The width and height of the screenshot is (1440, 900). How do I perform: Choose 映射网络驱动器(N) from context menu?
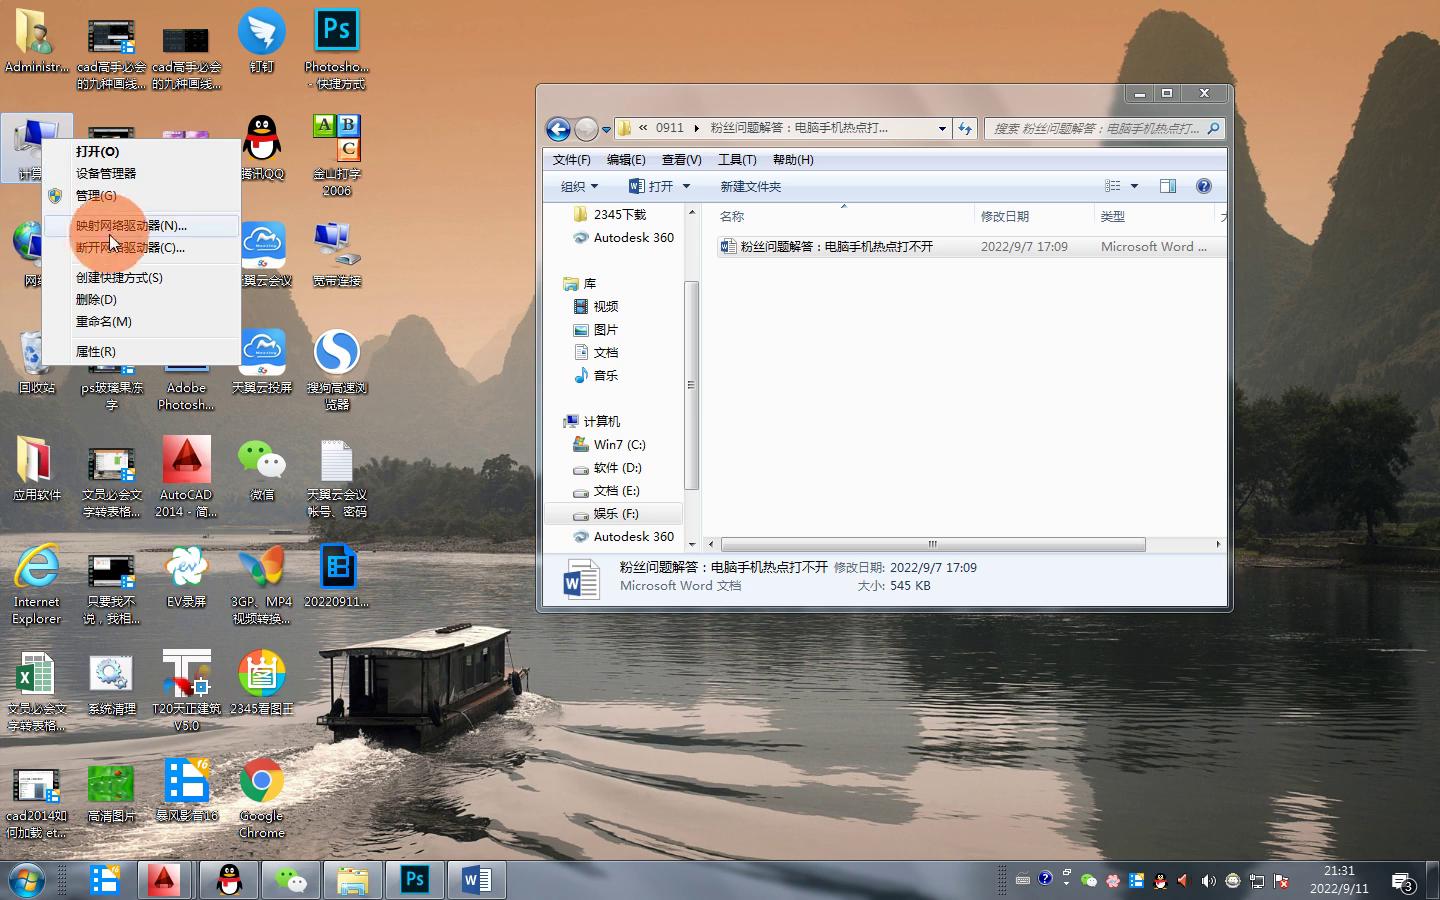131,226
